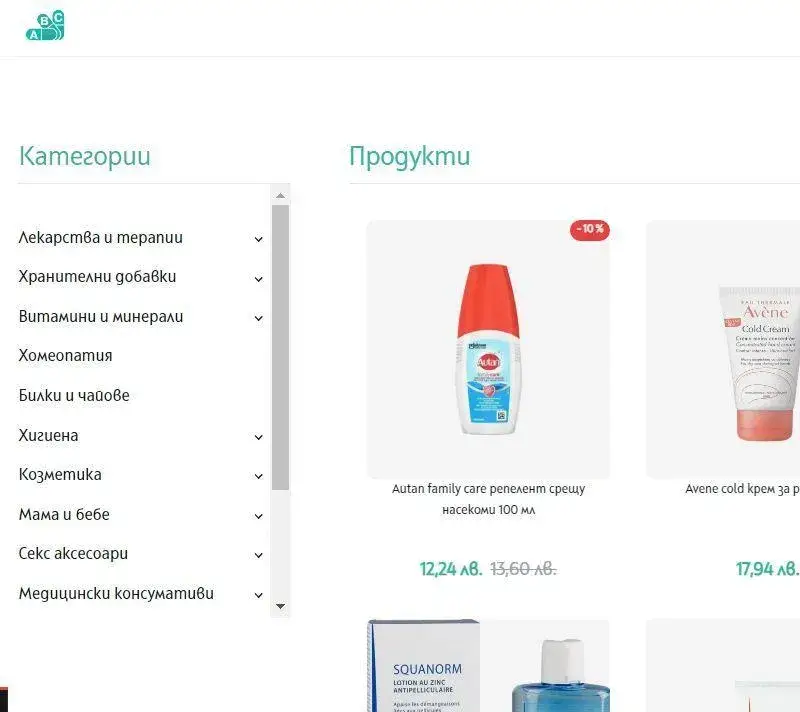
Task: Open Avene cold крем product title
Action: point(742,489)
